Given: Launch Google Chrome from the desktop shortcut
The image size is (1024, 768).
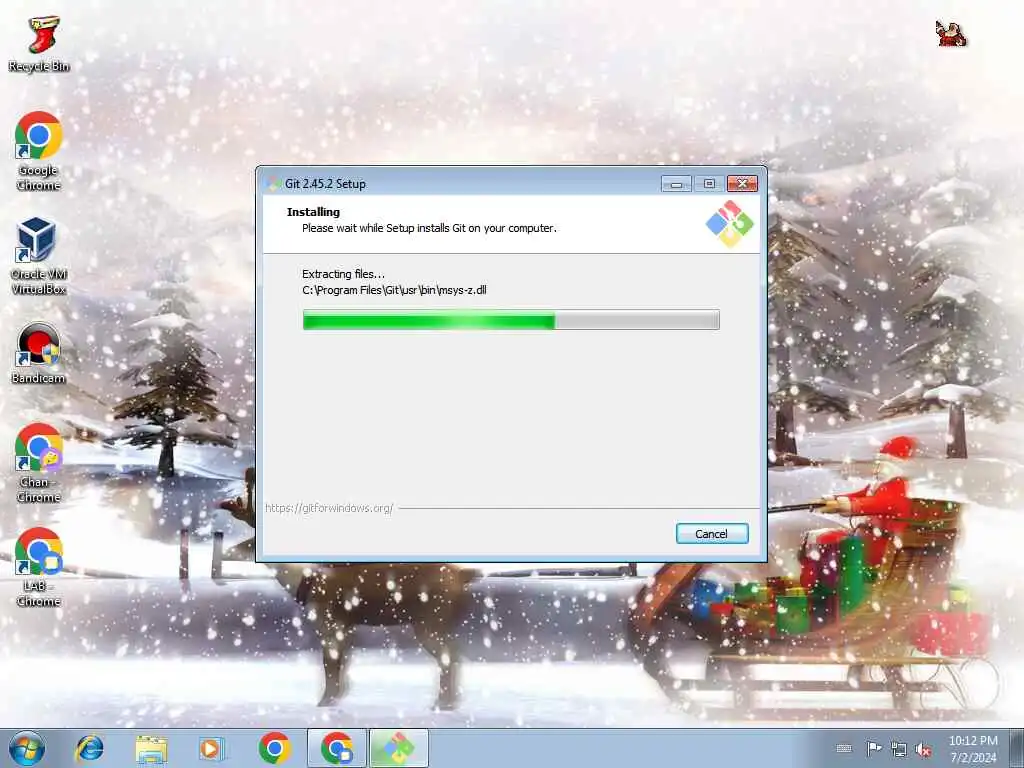Looking at the screenshot, I should pyautogui.click(x=39, y=151).
